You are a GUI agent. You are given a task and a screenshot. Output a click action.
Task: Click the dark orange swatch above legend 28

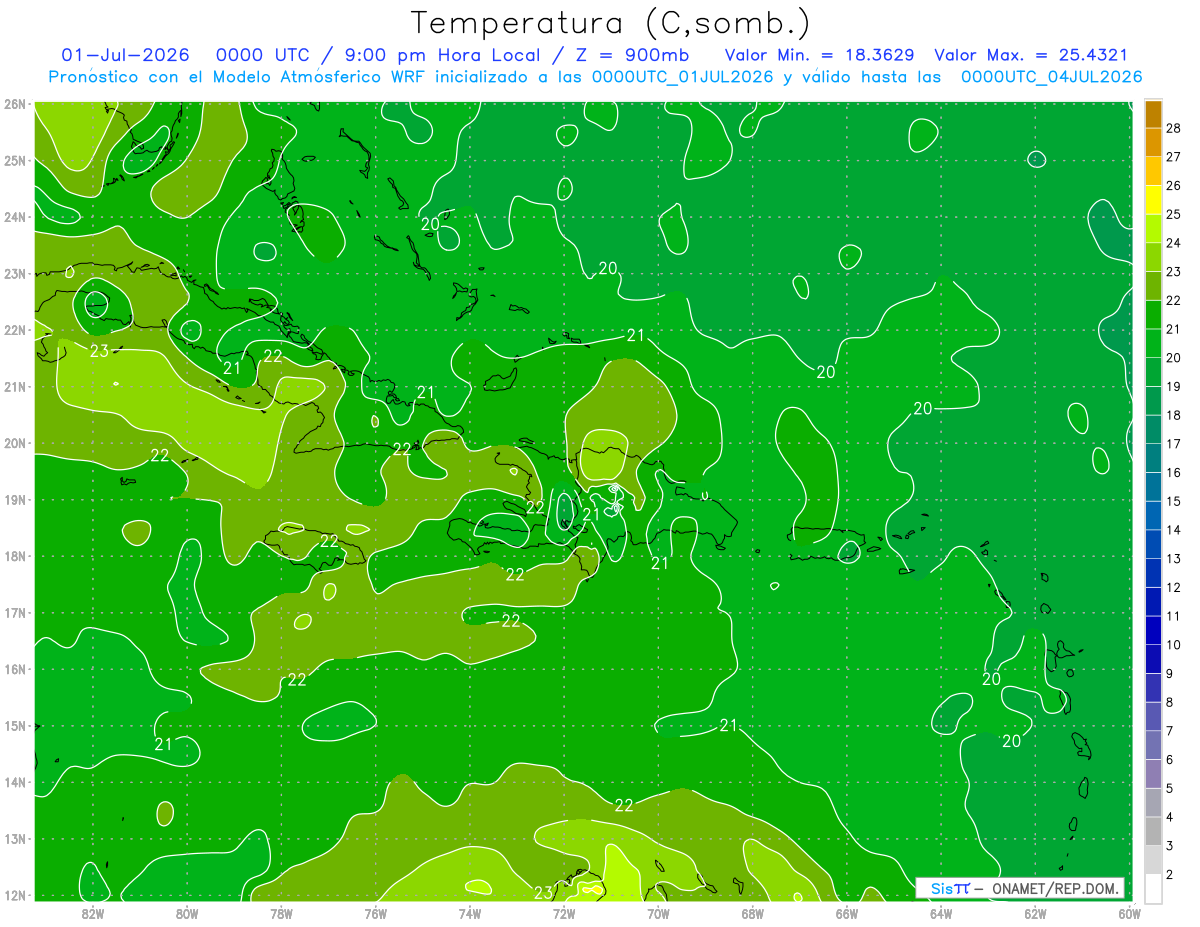tap(1153, 114)
